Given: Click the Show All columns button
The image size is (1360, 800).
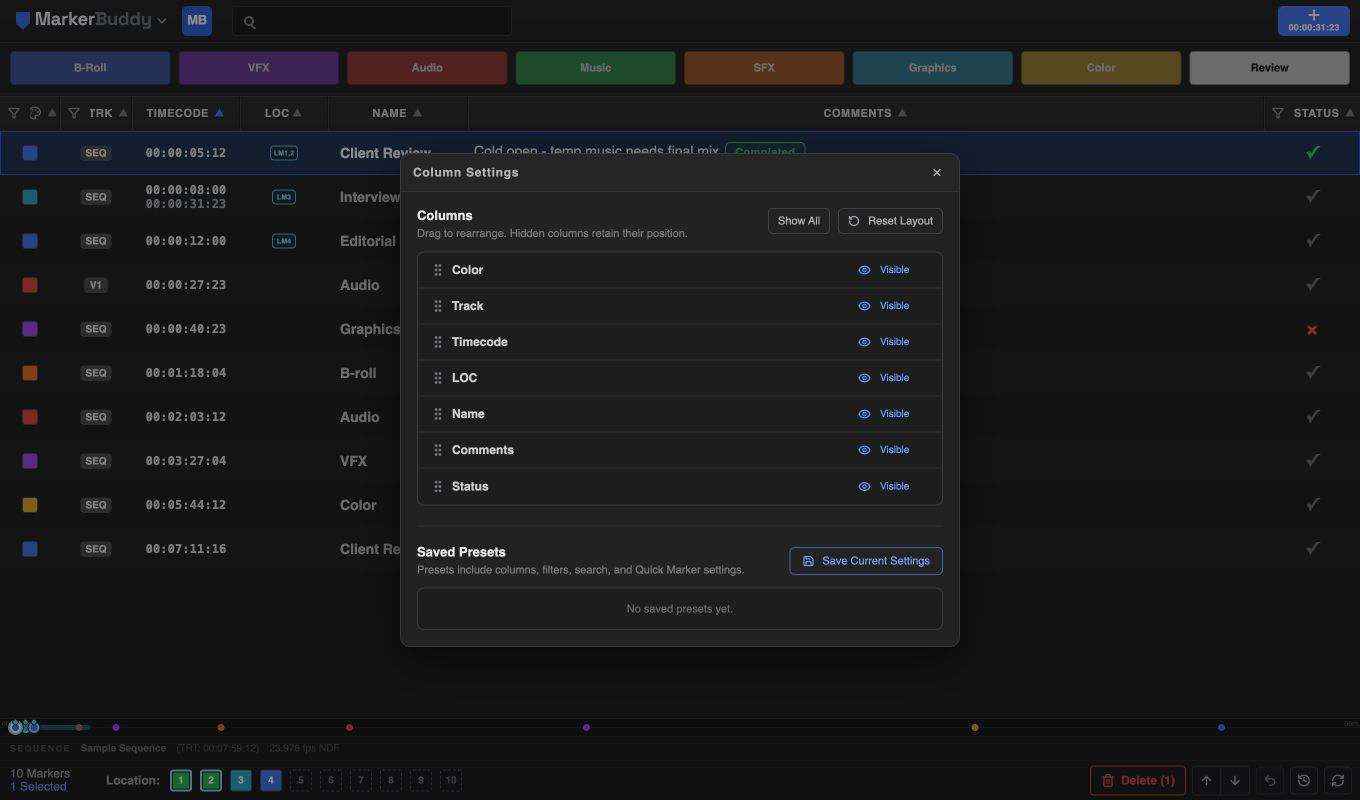Looking at the screenshot, I should click(x=799, y=221).
